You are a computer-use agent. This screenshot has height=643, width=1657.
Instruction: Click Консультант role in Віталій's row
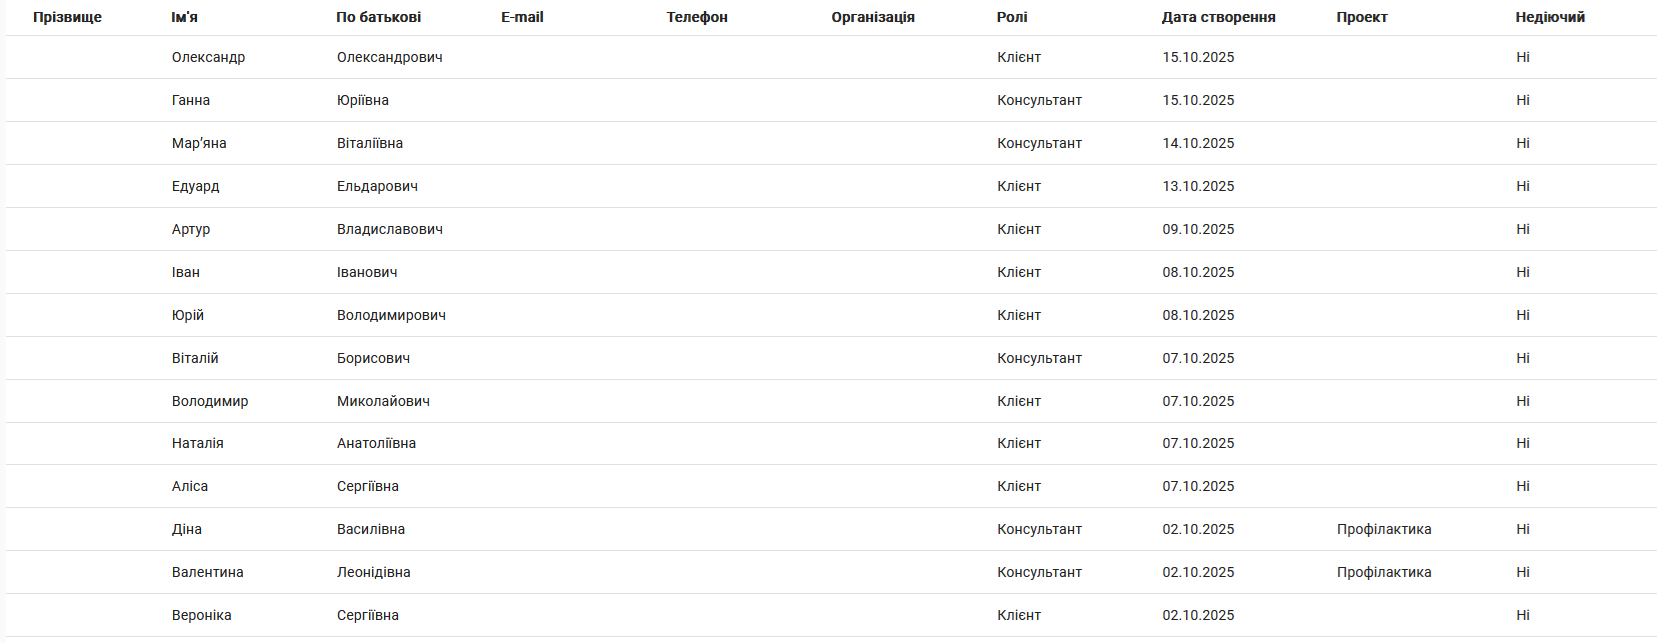point(1039,358)
